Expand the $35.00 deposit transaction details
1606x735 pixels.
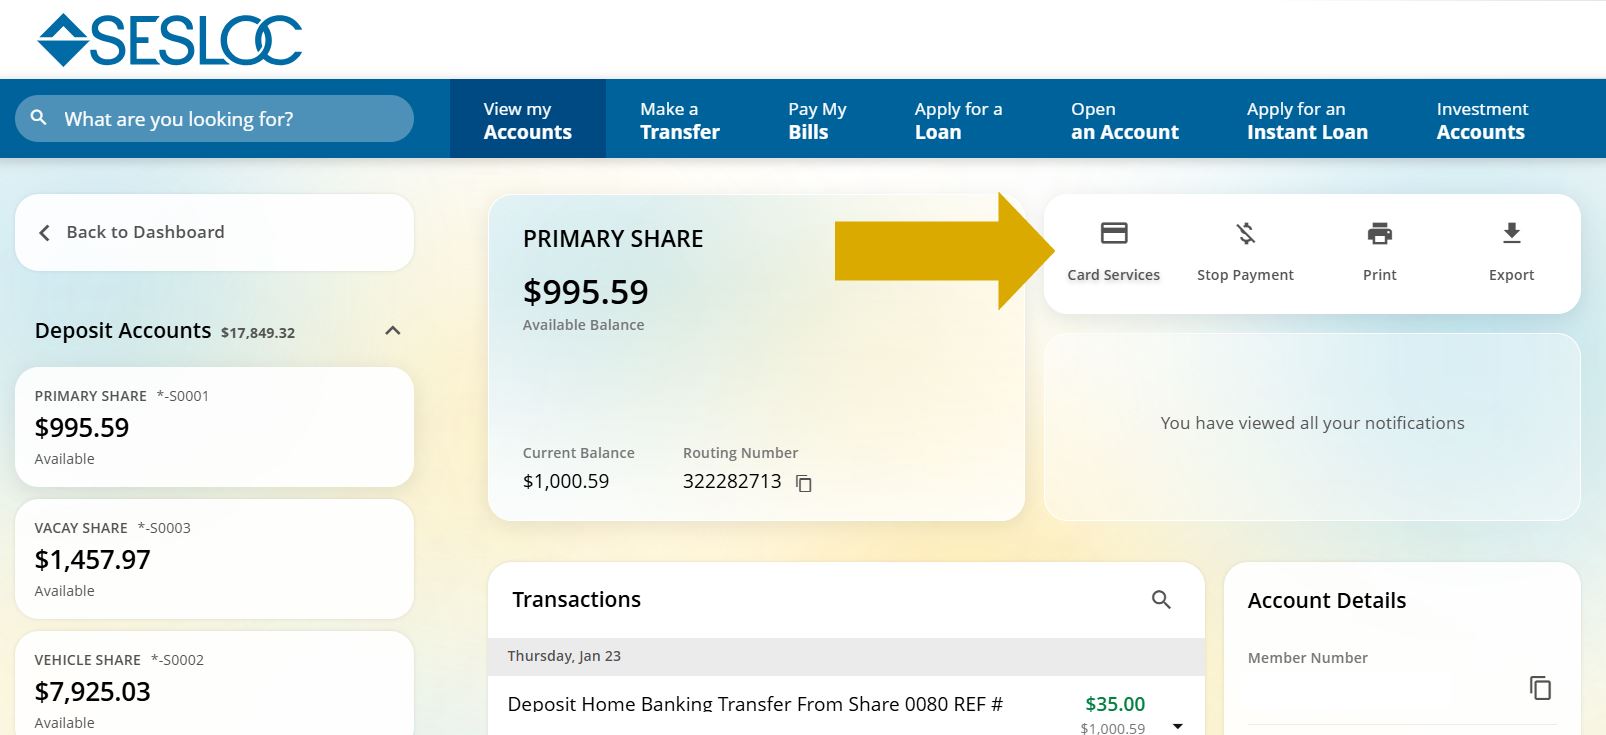1176,725
